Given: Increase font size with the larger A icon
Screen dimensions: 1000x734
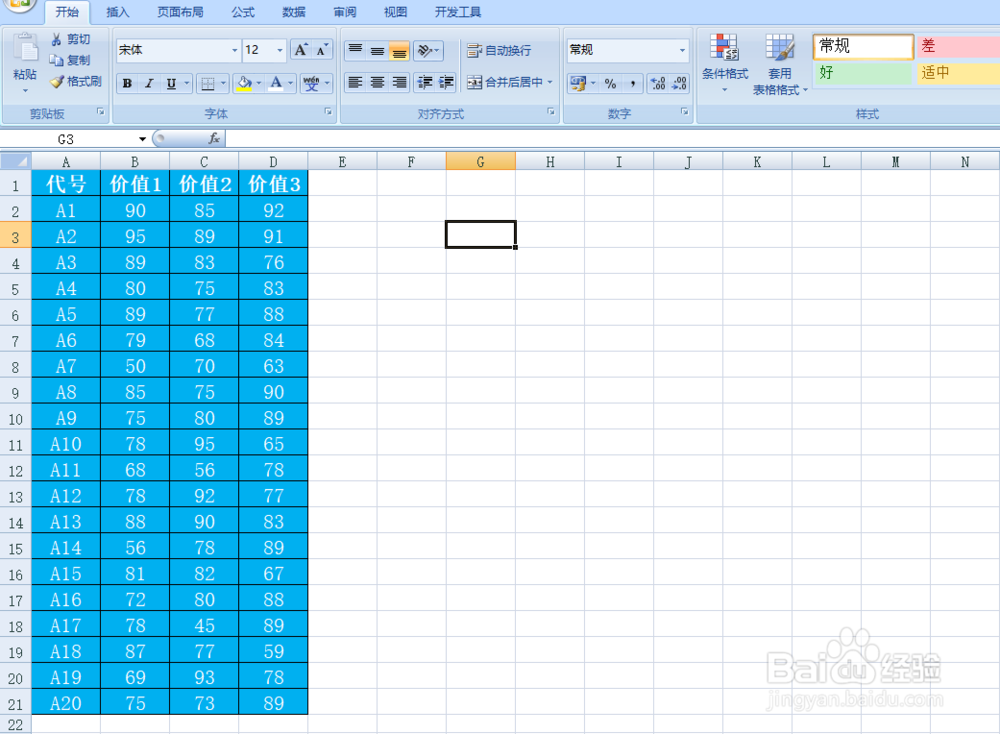Looking at the screenshot, I should pyautogui.click(x=301, y=50).
